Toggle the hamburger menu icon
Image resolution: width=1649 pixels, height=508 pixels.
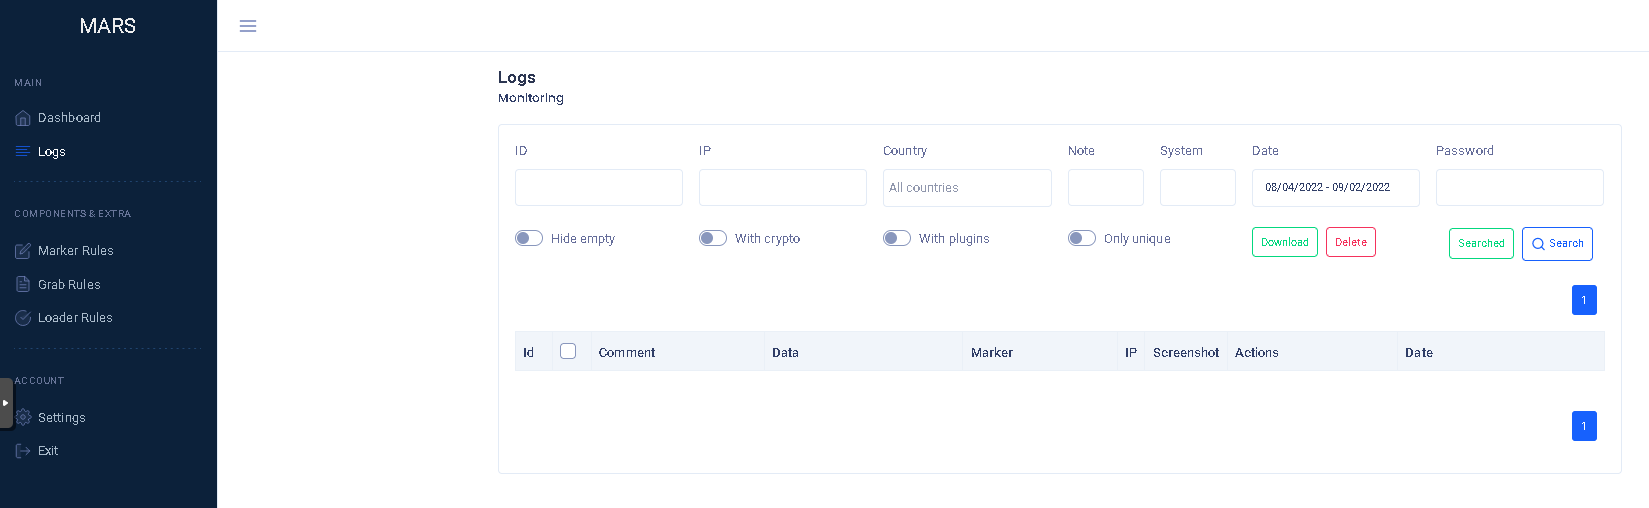click(248, 26)
